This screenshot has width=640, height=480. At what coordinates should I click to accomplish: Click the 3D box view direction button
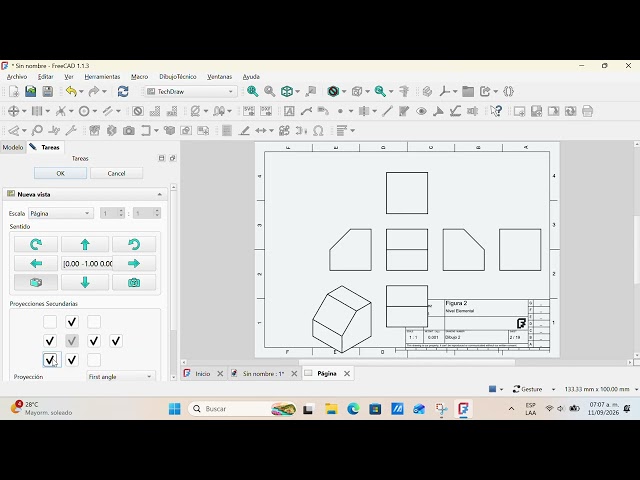[x=36, y=282]
